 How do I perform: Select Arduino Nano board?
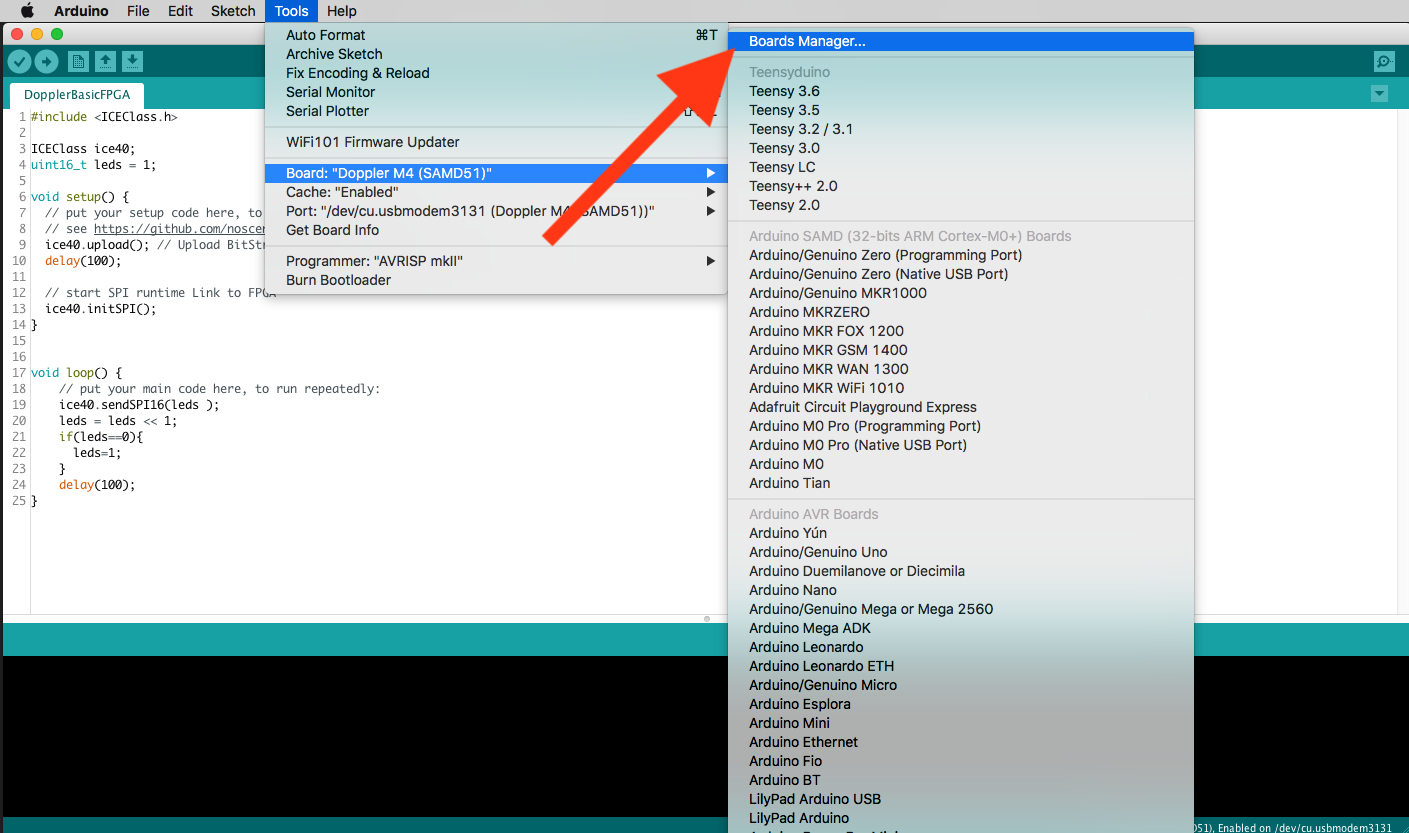pyautogui.click(x=961, y=590)
